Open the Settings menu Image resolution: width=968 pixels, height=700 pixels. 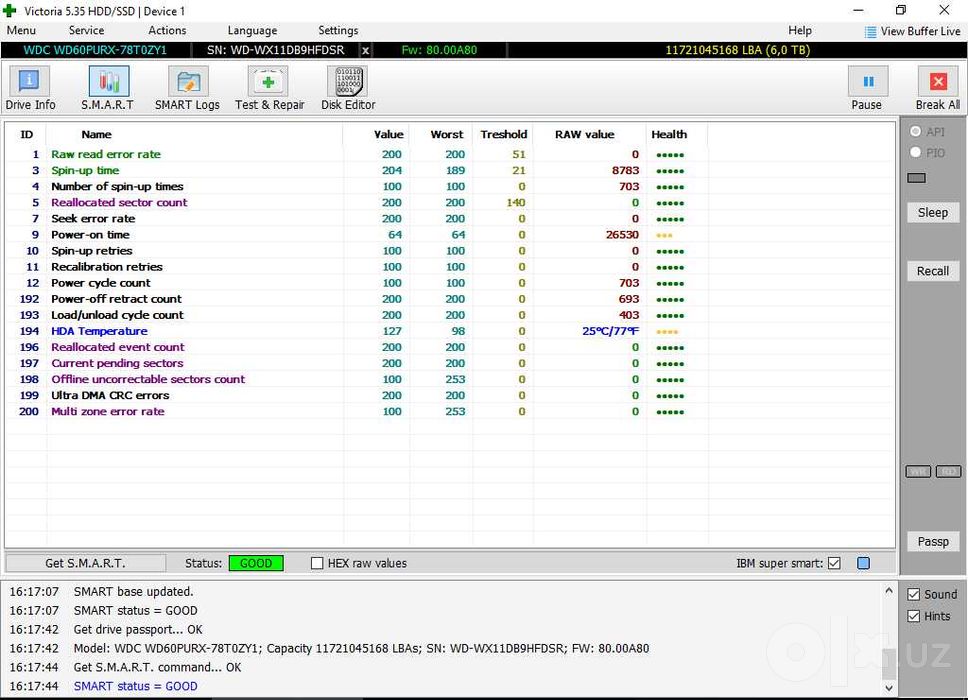pos(338,30)
